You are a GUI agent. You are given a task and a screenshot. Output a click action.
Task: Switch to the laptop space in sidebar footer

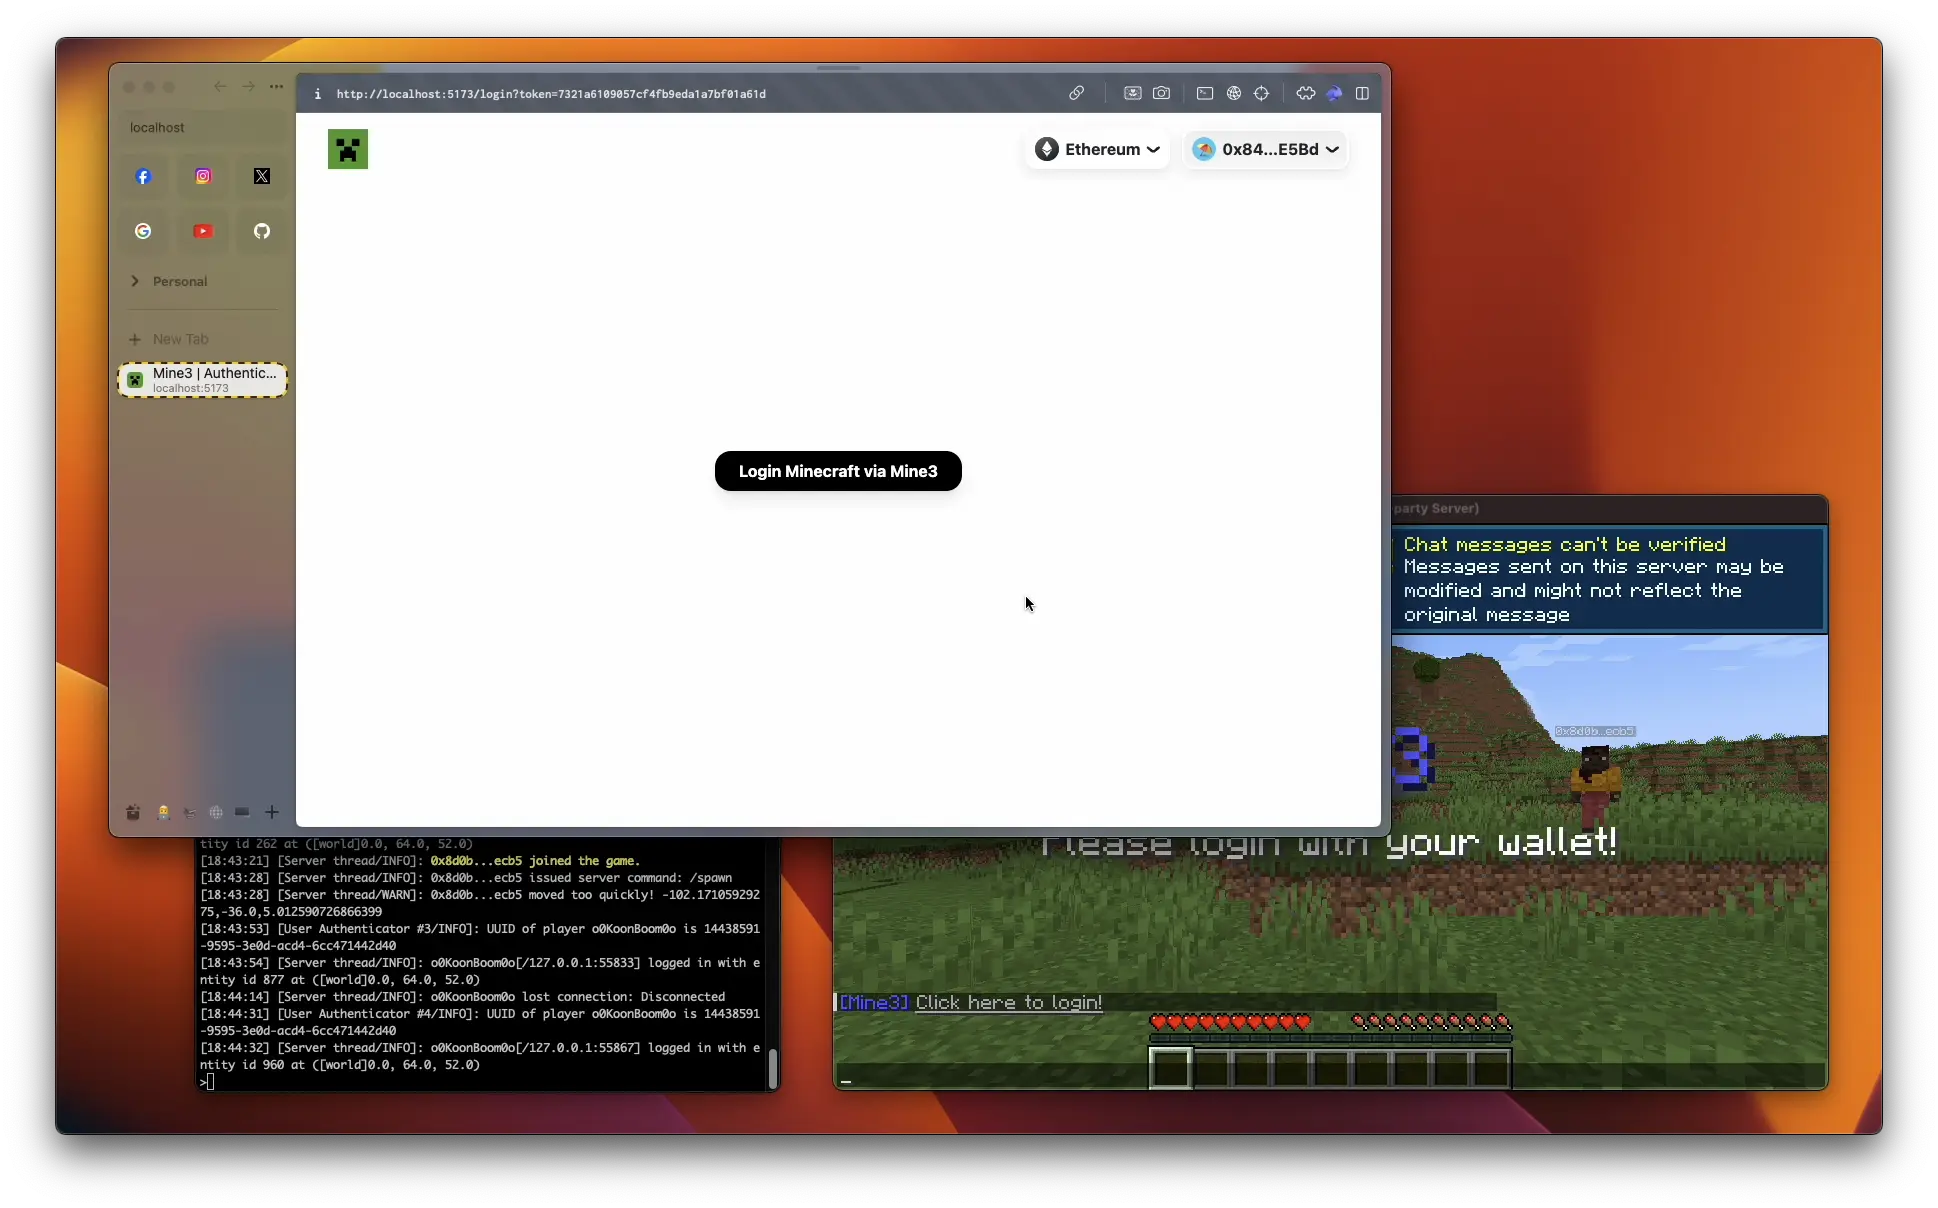coord(242,812)
